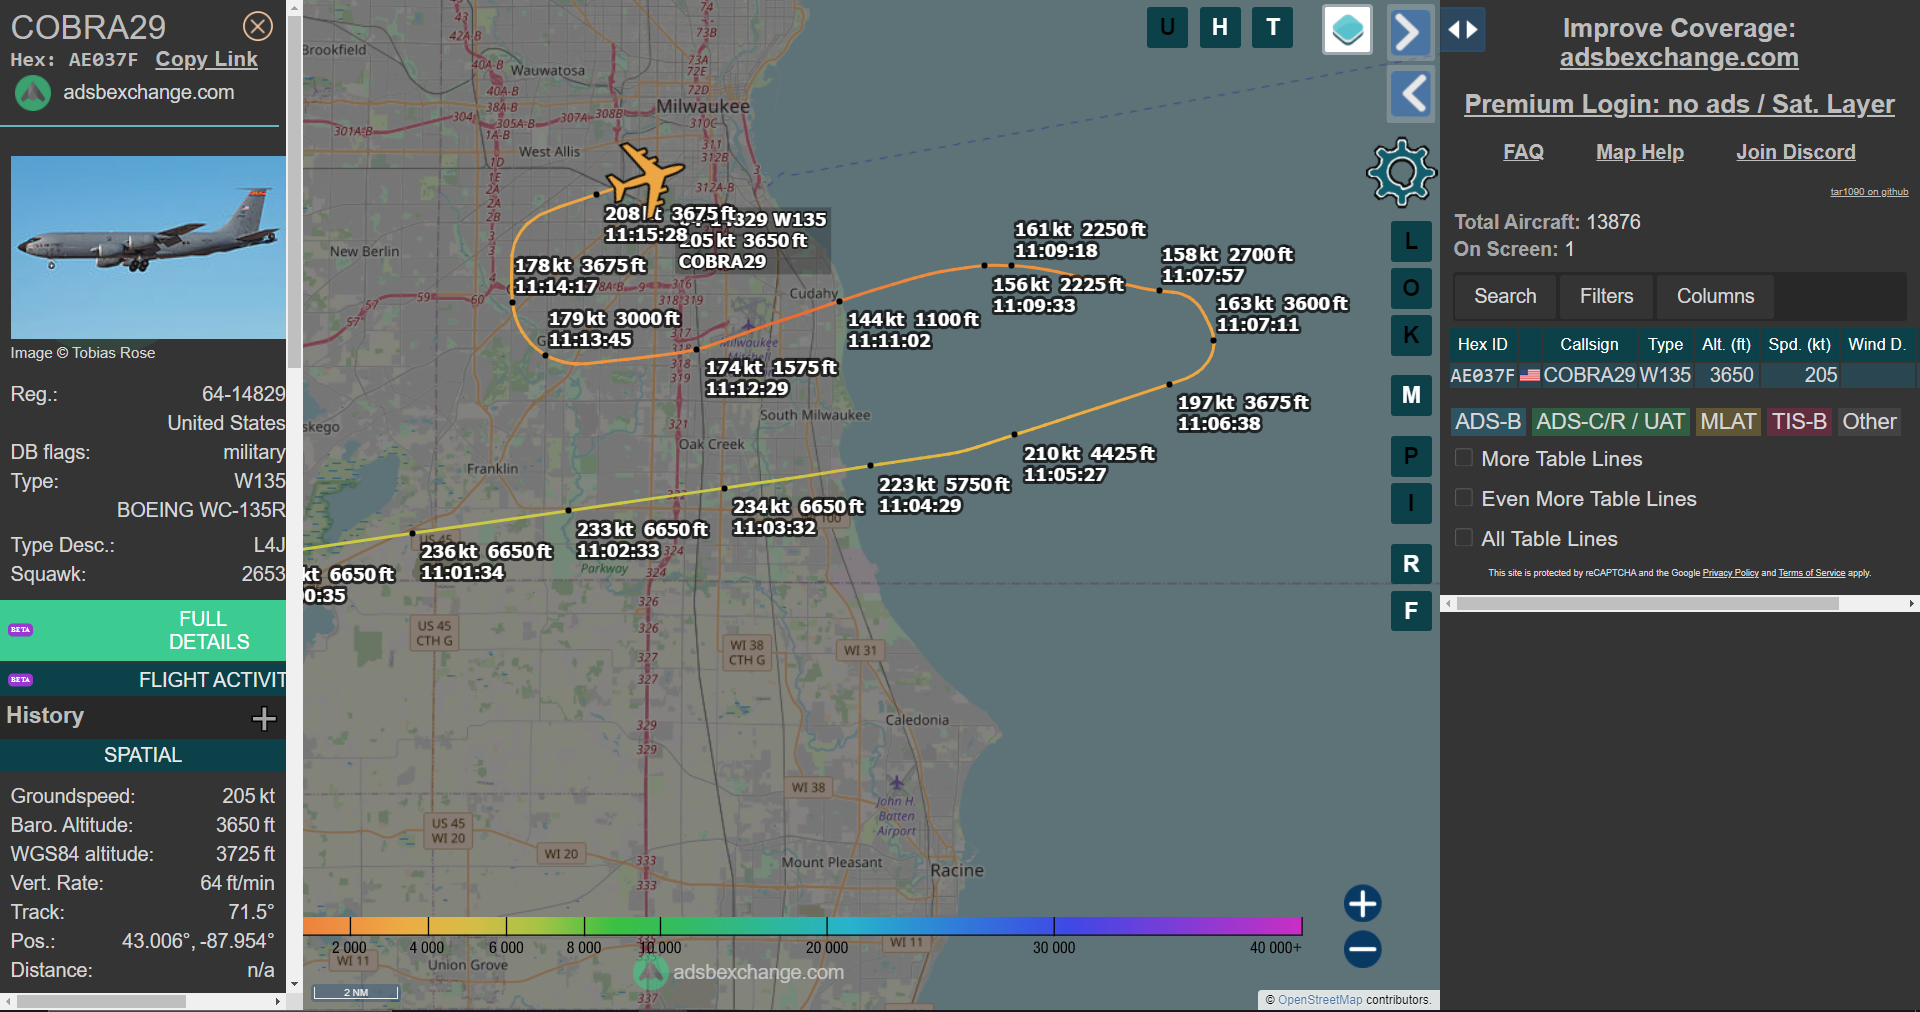Click the adsbexchange logo in info panel
The height and width of the screenshot is (1012, 1920).
(32, 93)
